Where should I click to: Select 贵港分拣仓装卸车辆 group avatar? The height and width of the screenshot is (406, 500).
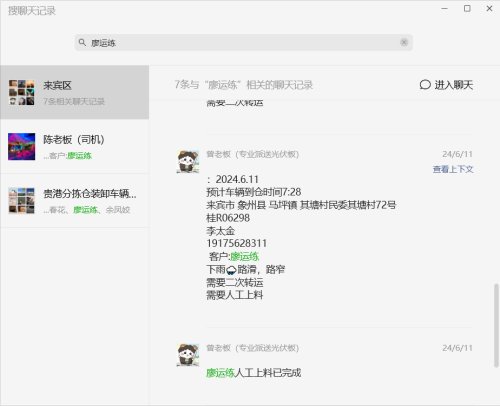[x=22, y=201]
